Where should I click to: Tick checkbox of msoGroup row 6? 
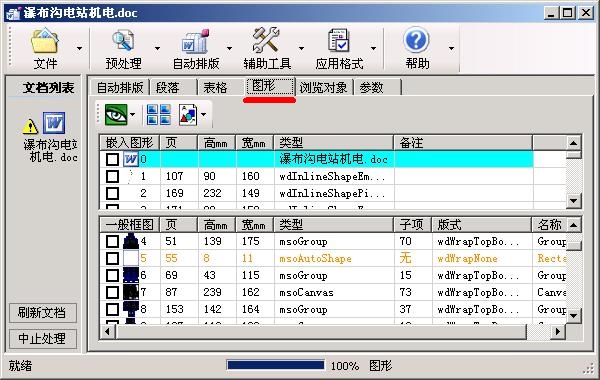click(112, 275)
